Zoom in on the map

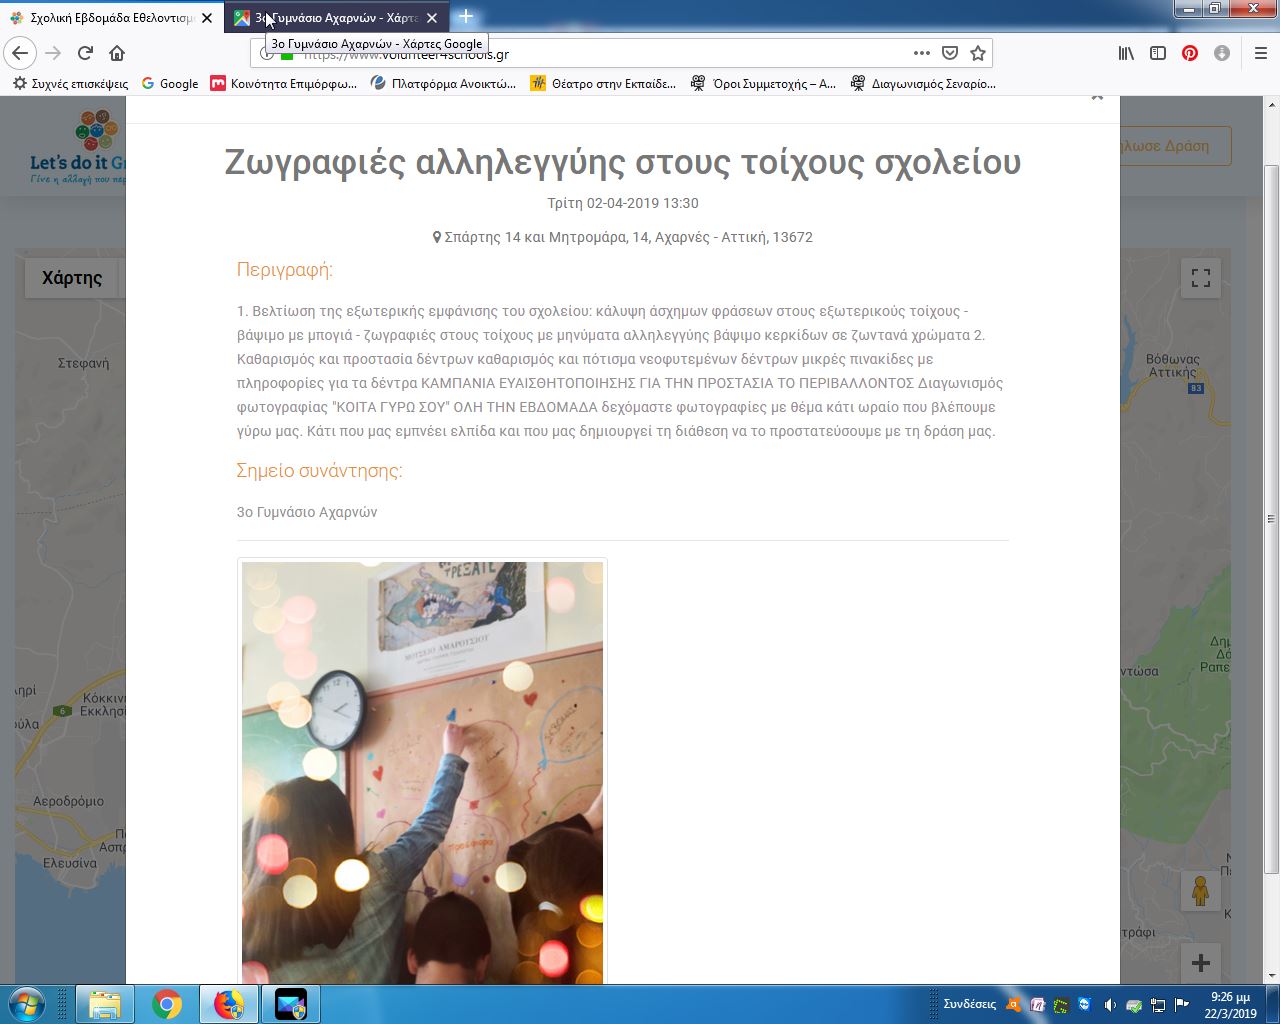coord(1201,963)
